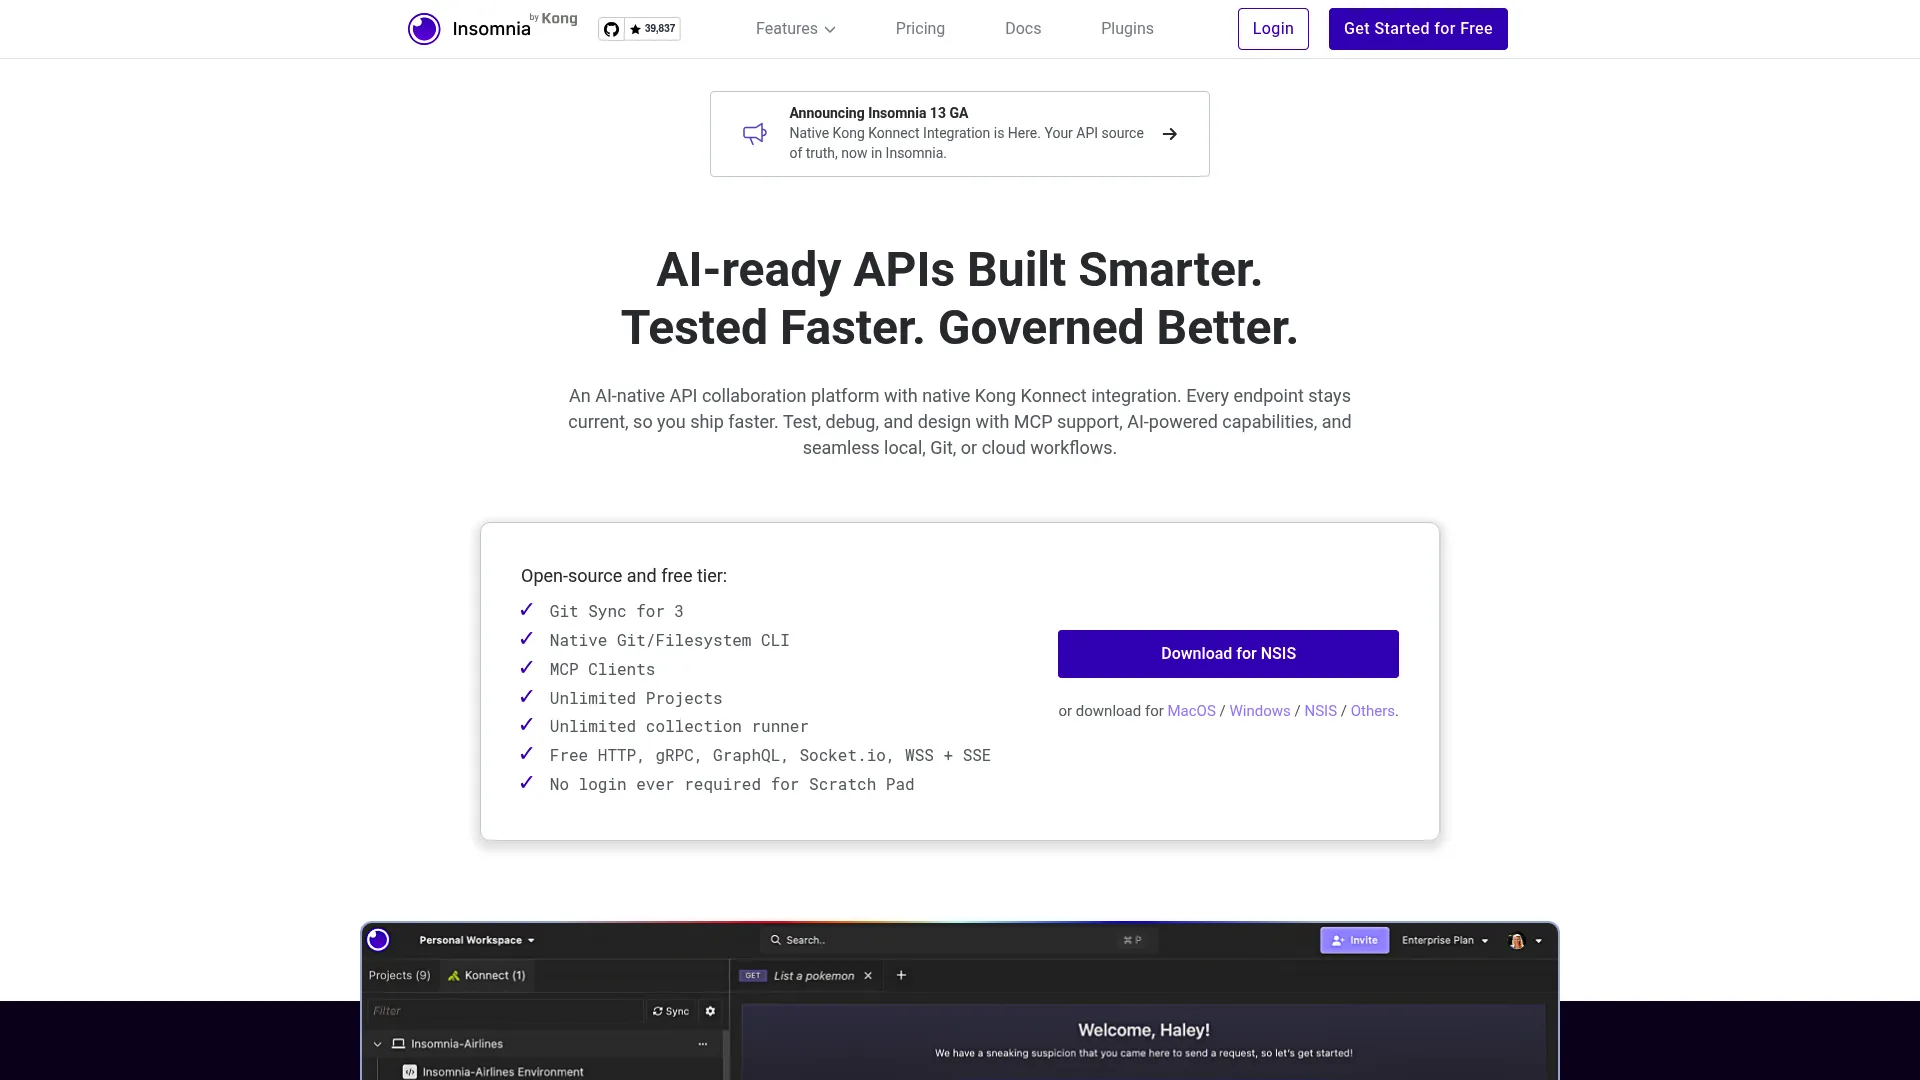Click the Search field in app header

click(x=958, y=940)
